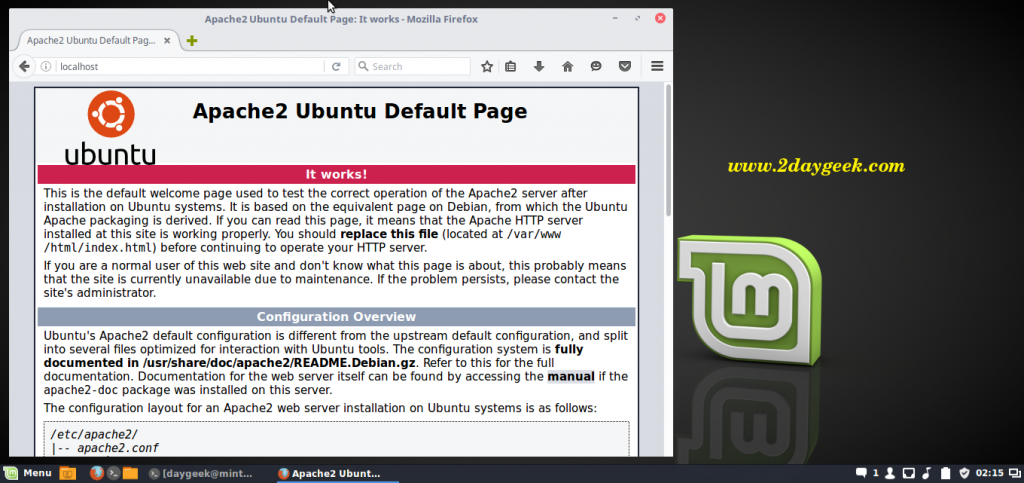Open a new tab with plus button
This screenshot has width=1024, height=483.
[x=192, y=40]
